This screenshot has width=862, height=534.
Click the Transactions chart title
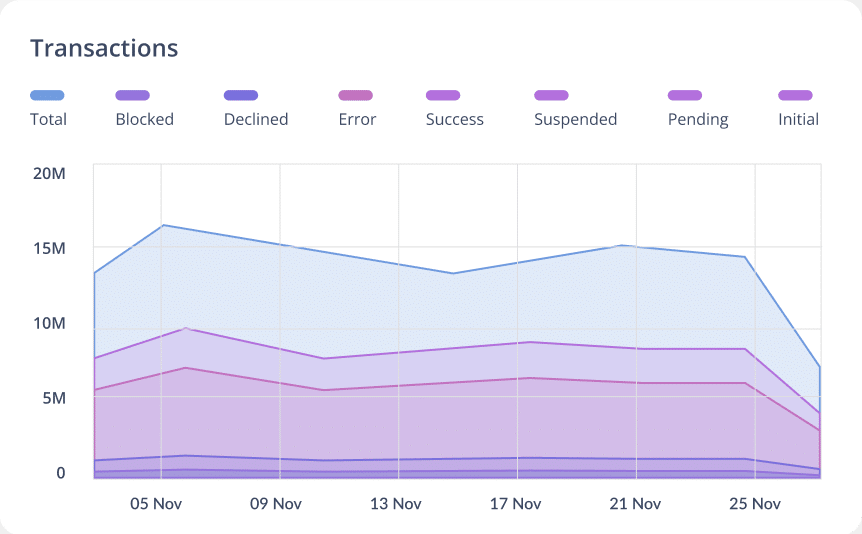104,48
